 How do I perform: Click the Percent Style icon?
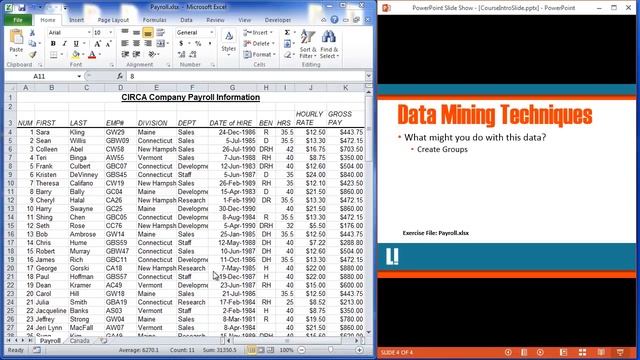pos(198,43)
